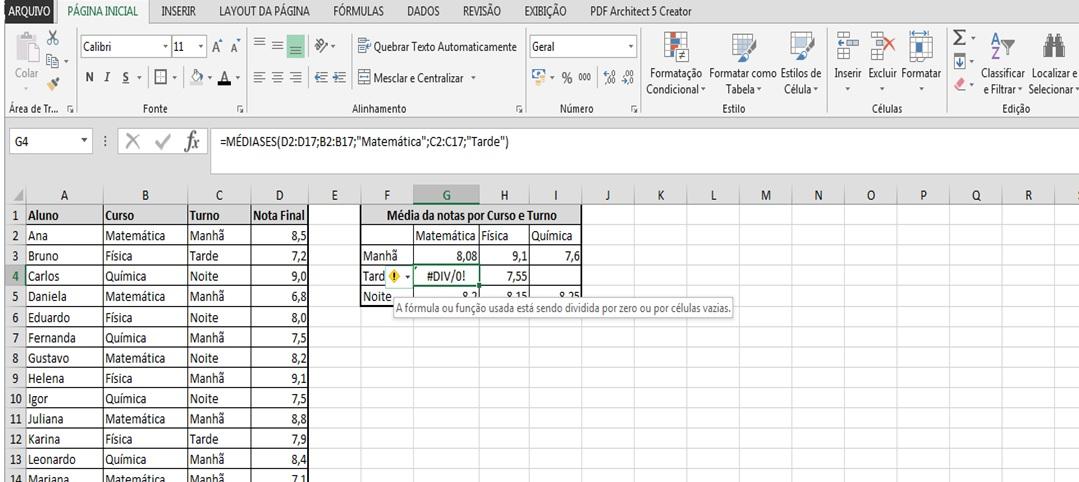This screenshot has width=1079, height=482.
Task: Decrease font size with small A icon
Action: coord(235,47)
